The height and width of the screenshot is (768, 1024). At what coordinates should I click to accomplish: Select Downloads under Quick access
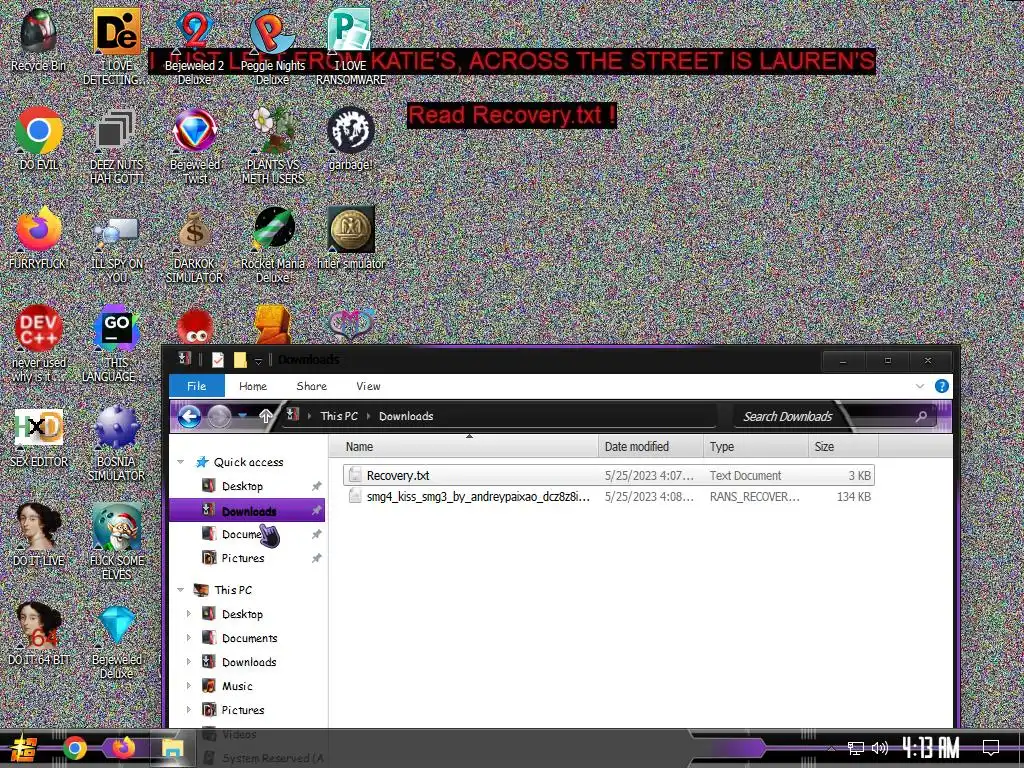[247, 511]
